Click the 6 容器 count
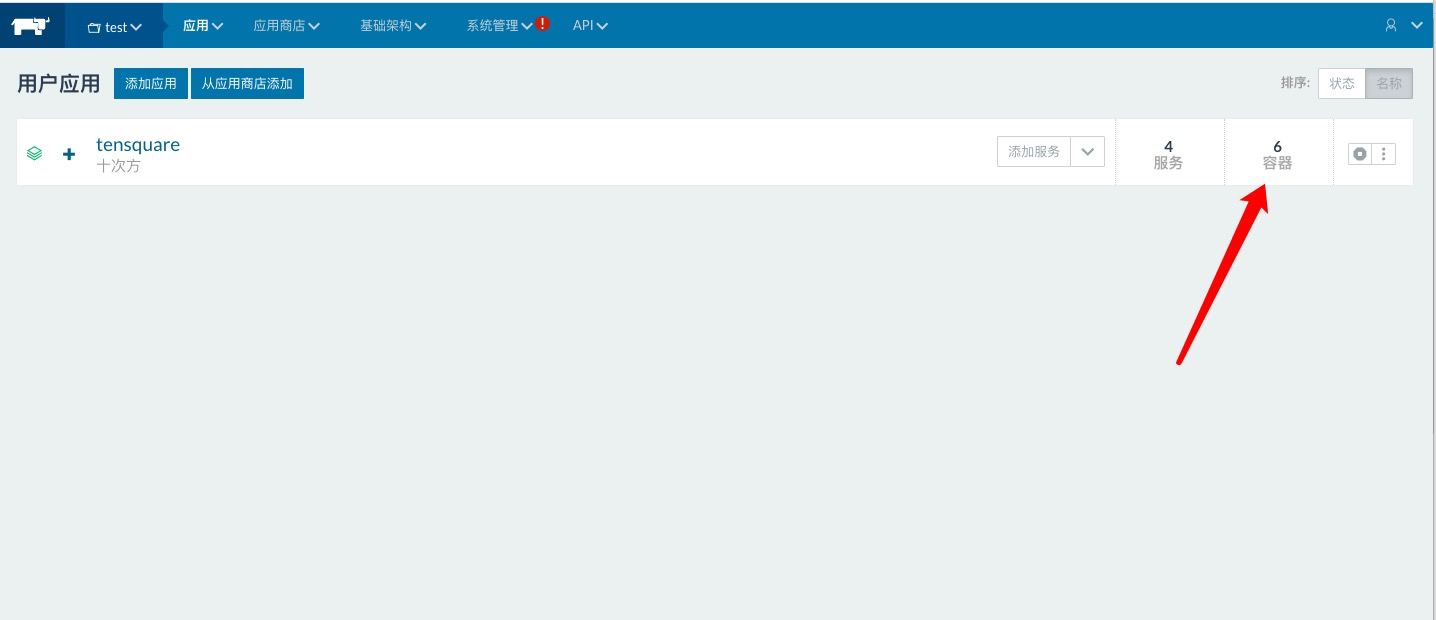The height and width of the screenshot is (620, 1436). (1277, 154)
